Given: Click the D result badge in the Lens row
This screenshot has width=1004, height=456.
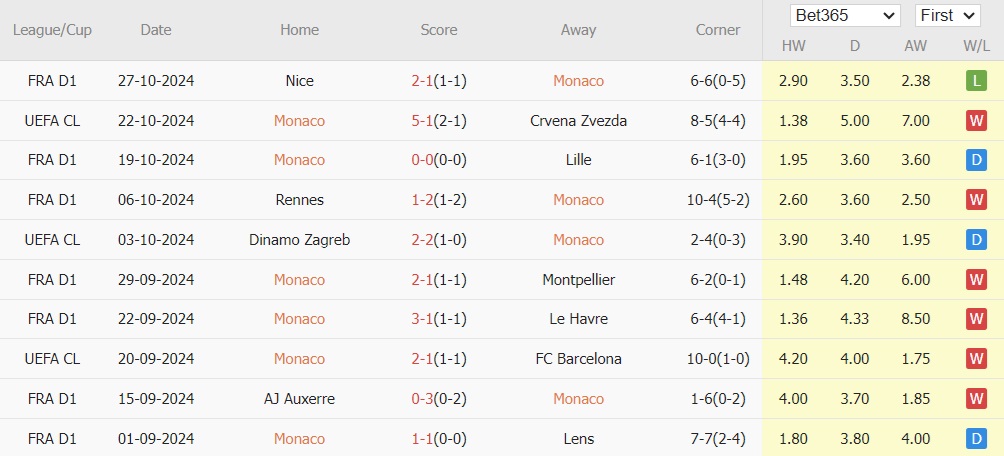Looking at the screenshot, I should point(976,439).
